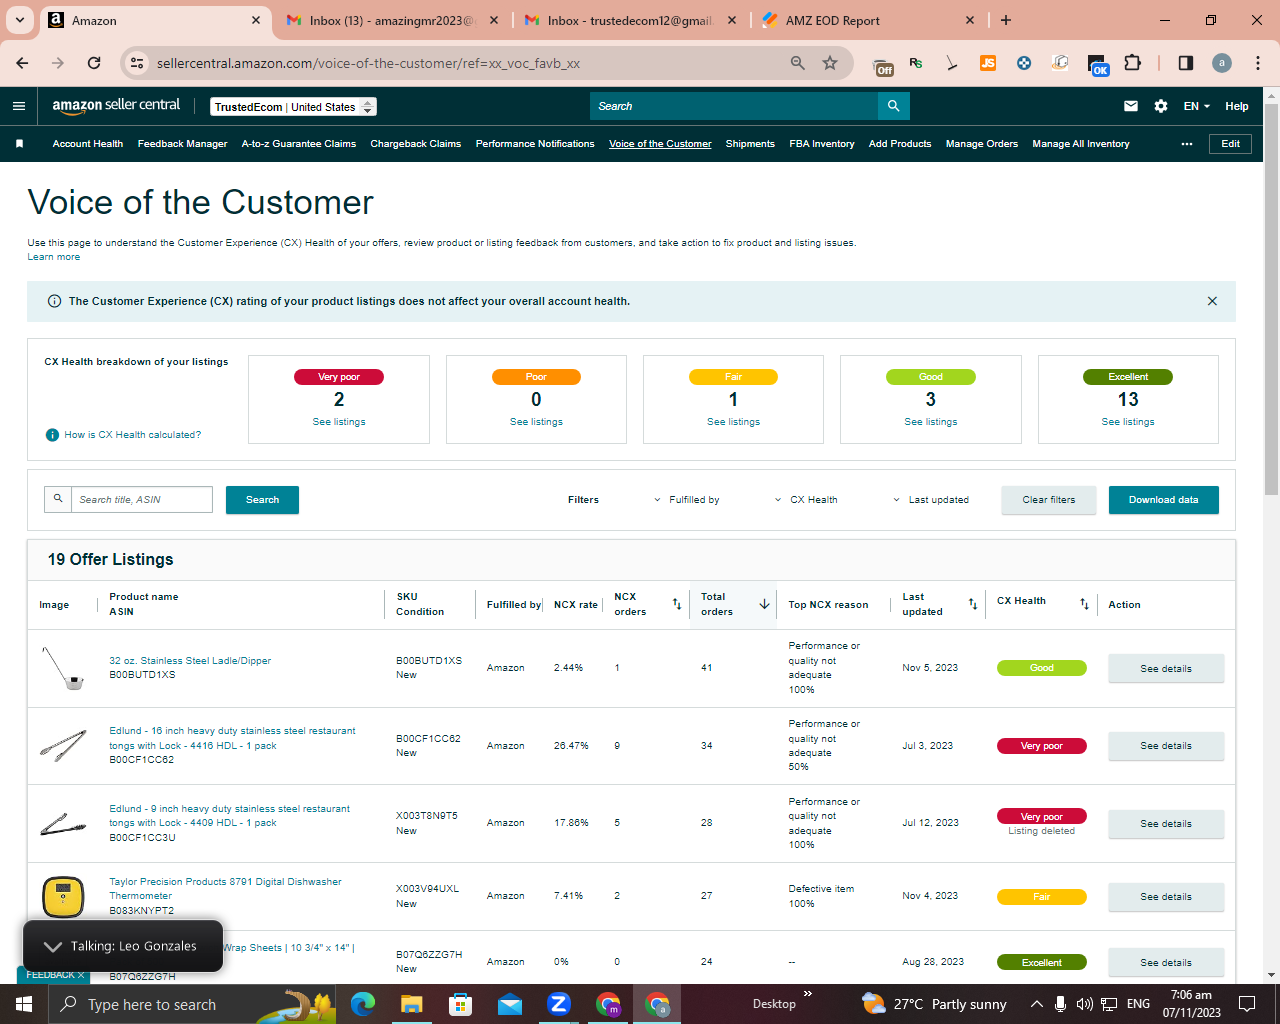Screen dimensions: 1280x1024
Task: Open the Microsoft Store in the taskbar
Action: 460,1004
